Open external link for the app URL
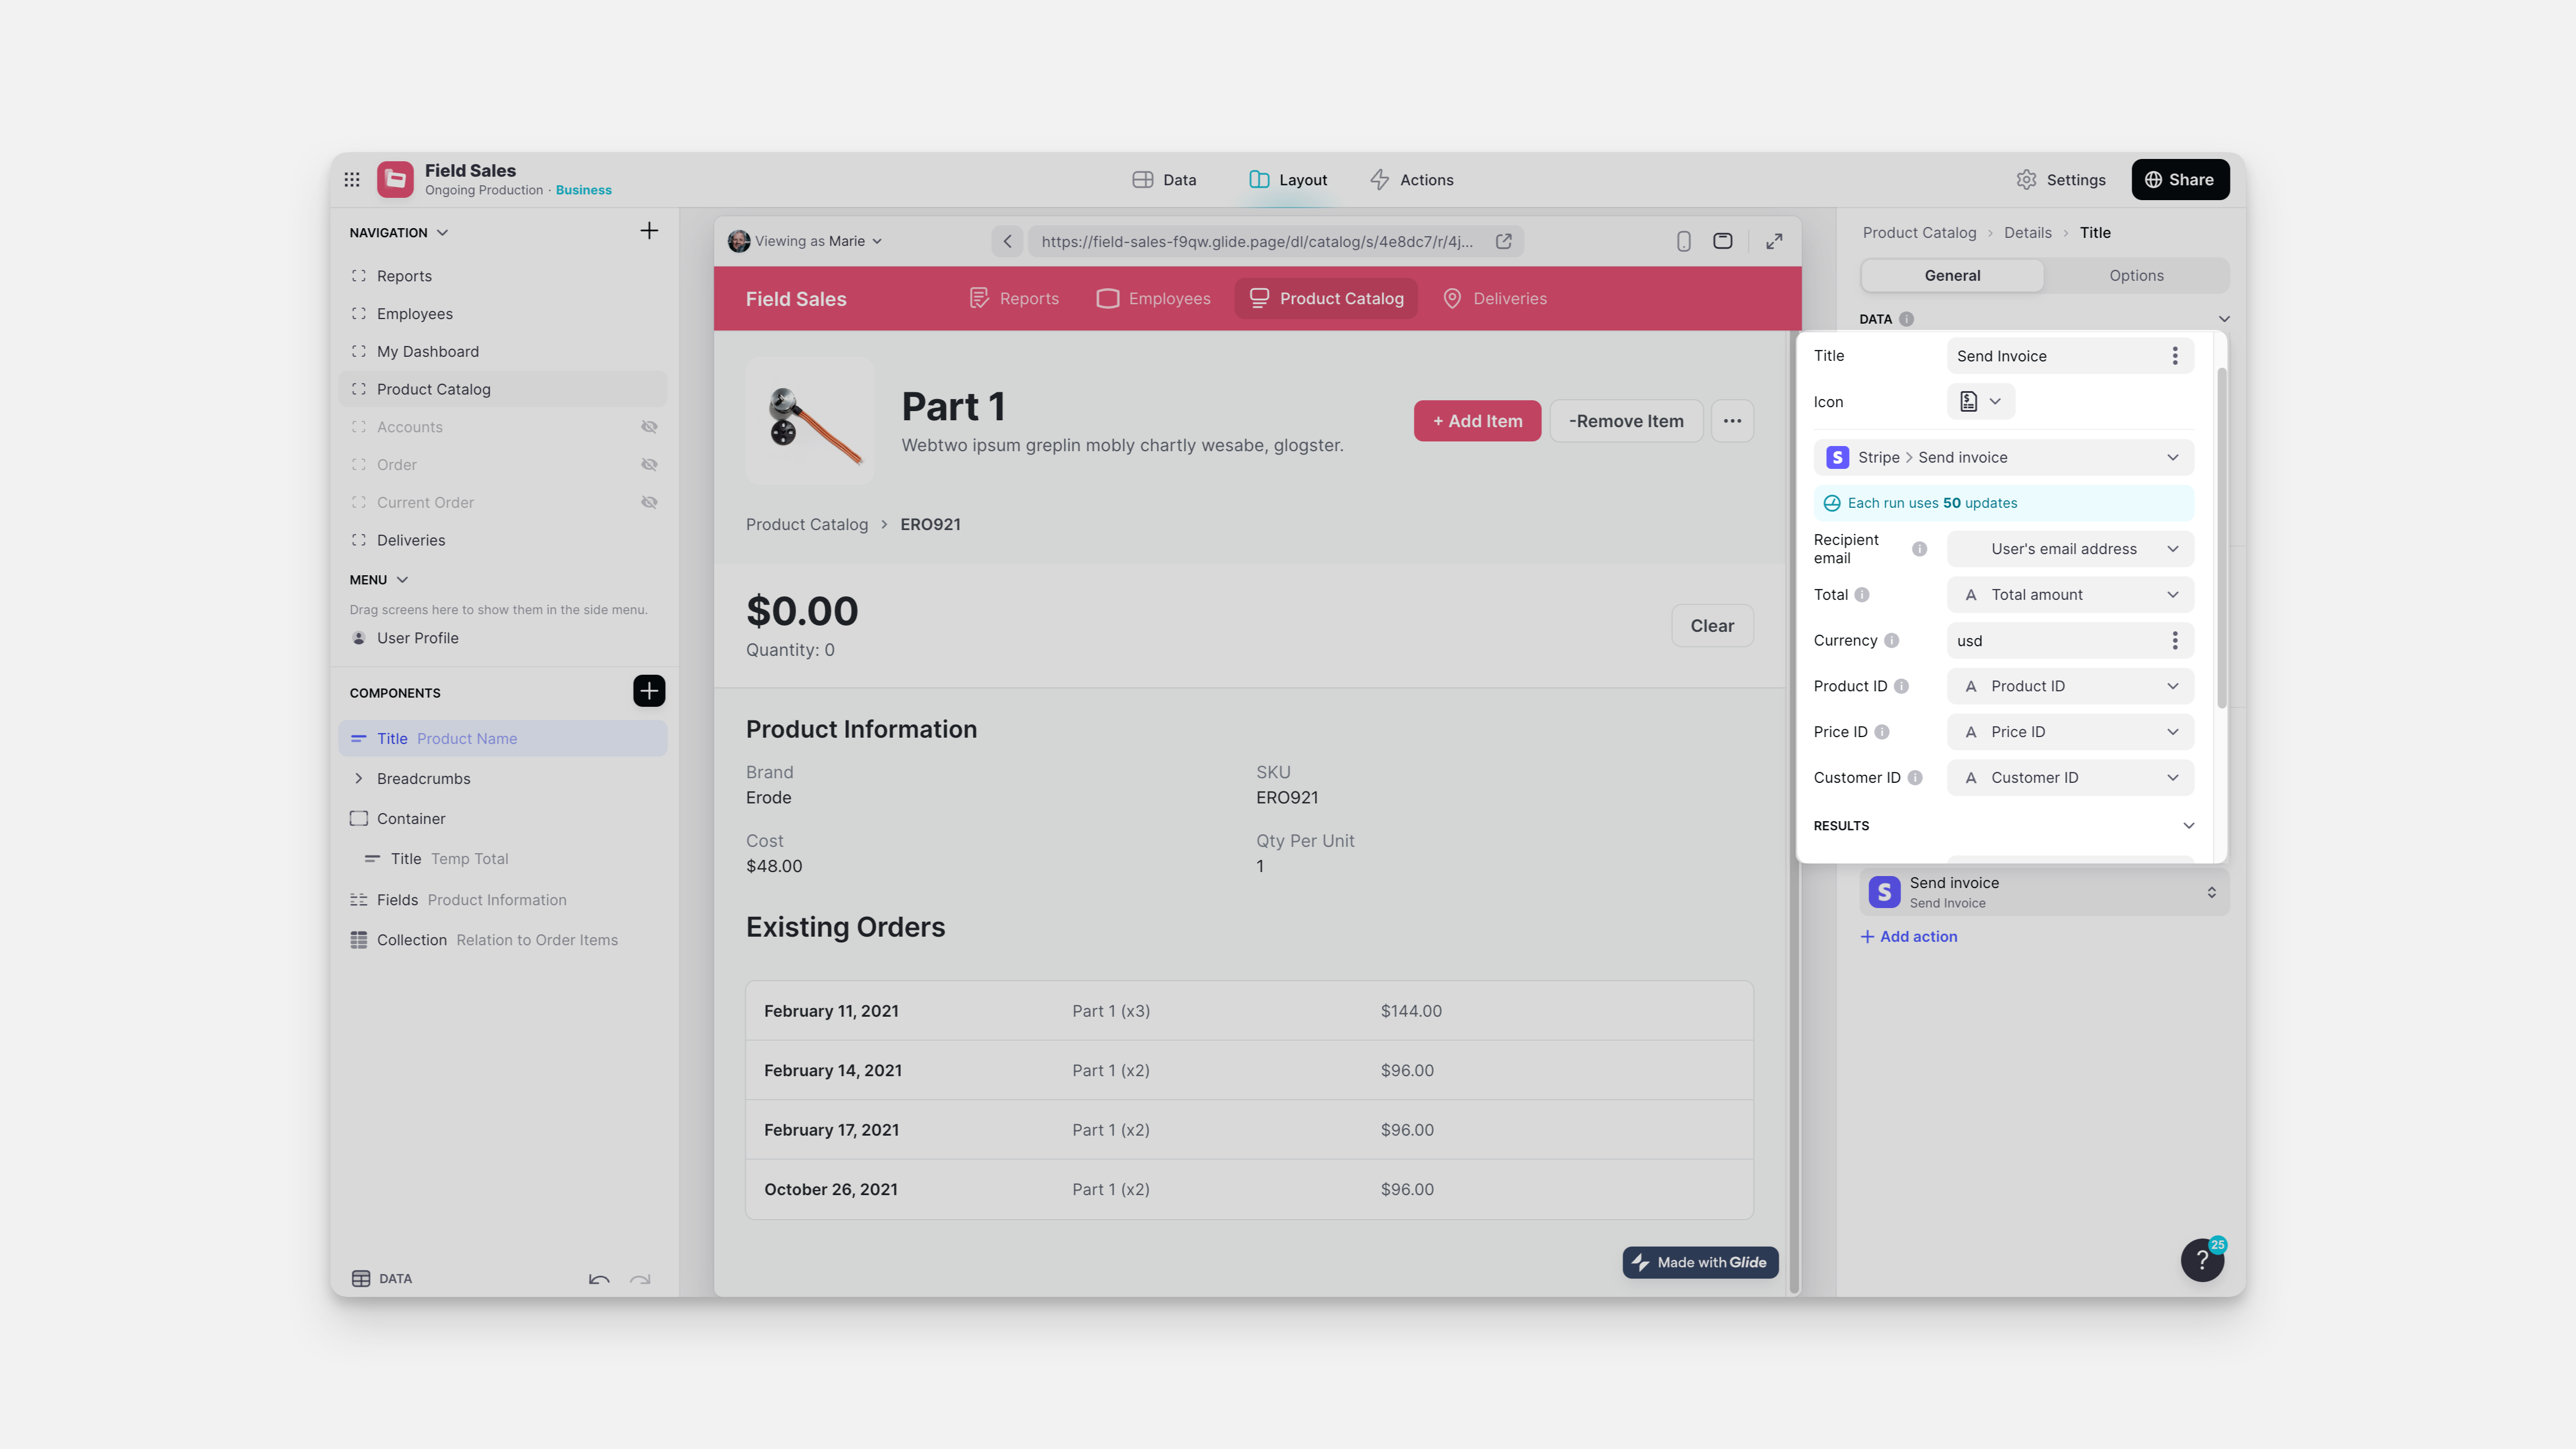Screen dimensions: 2576x1449 click(1504, 241)
